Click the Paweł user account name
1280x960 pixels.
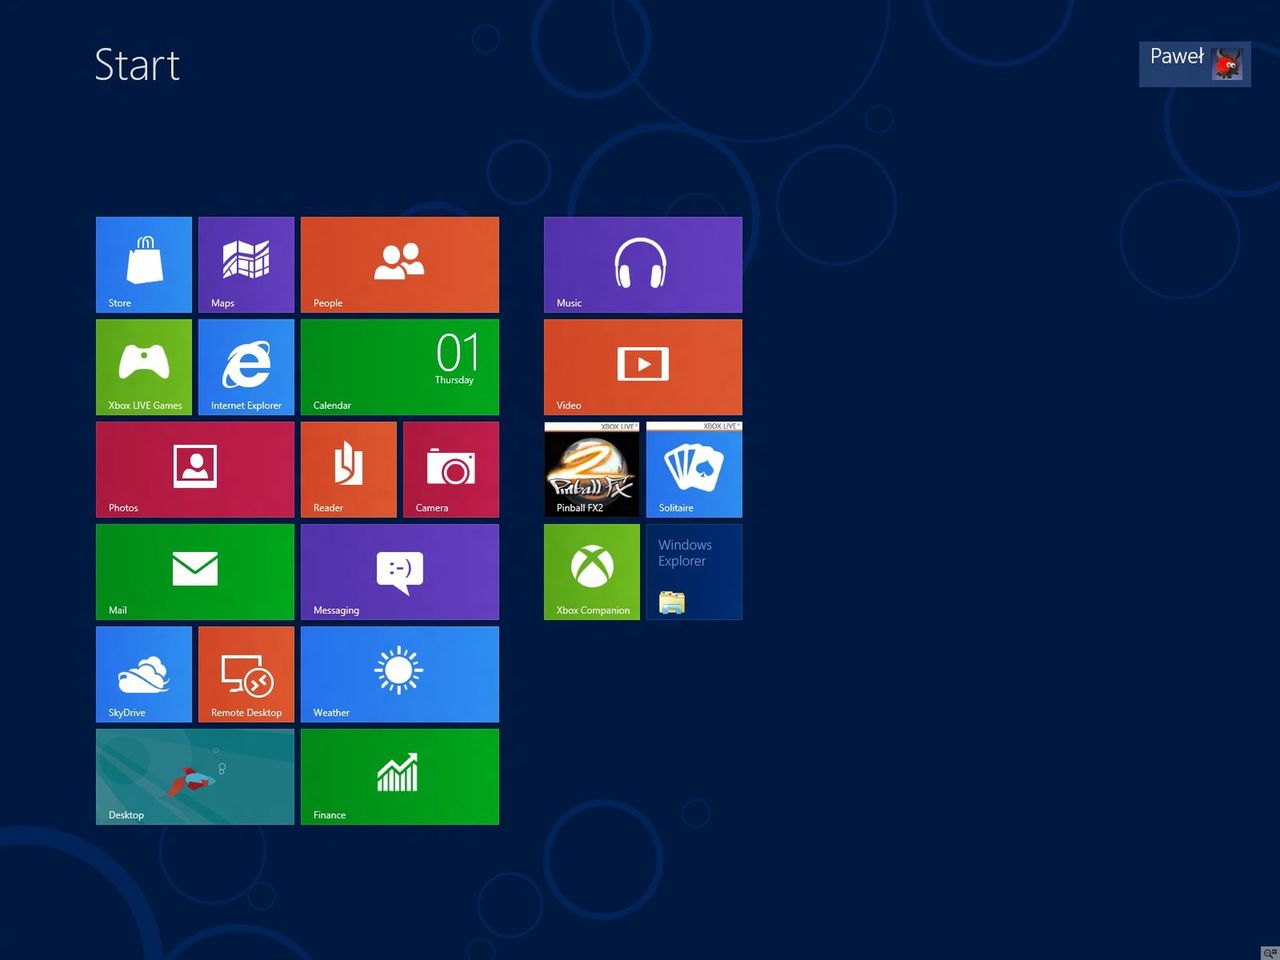pyautogui.click(x=1176, y=57)
